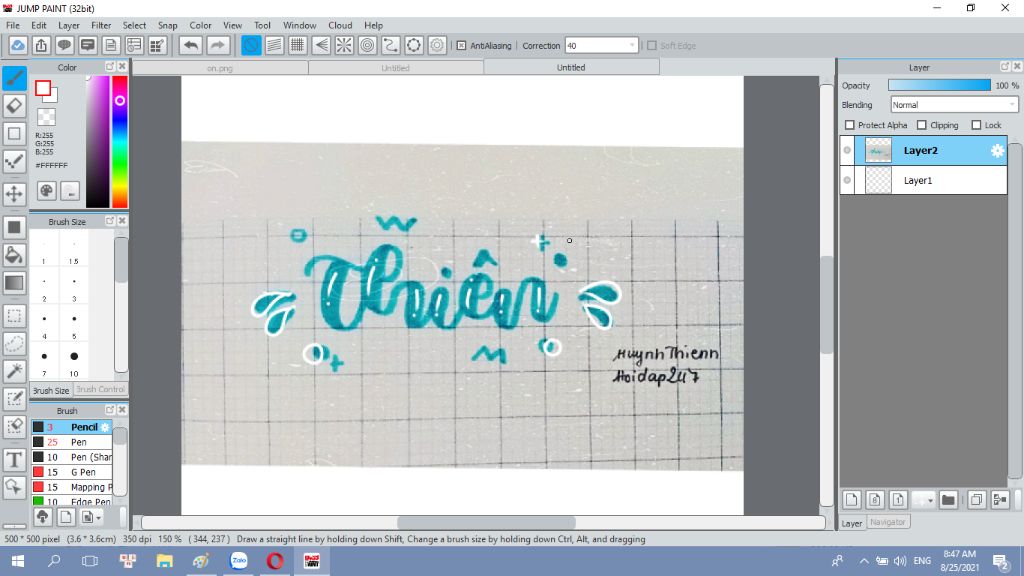Viewport: 1024px width, 576px height.
Task: Open snap settings gear icon
Action: pos(437,45)
